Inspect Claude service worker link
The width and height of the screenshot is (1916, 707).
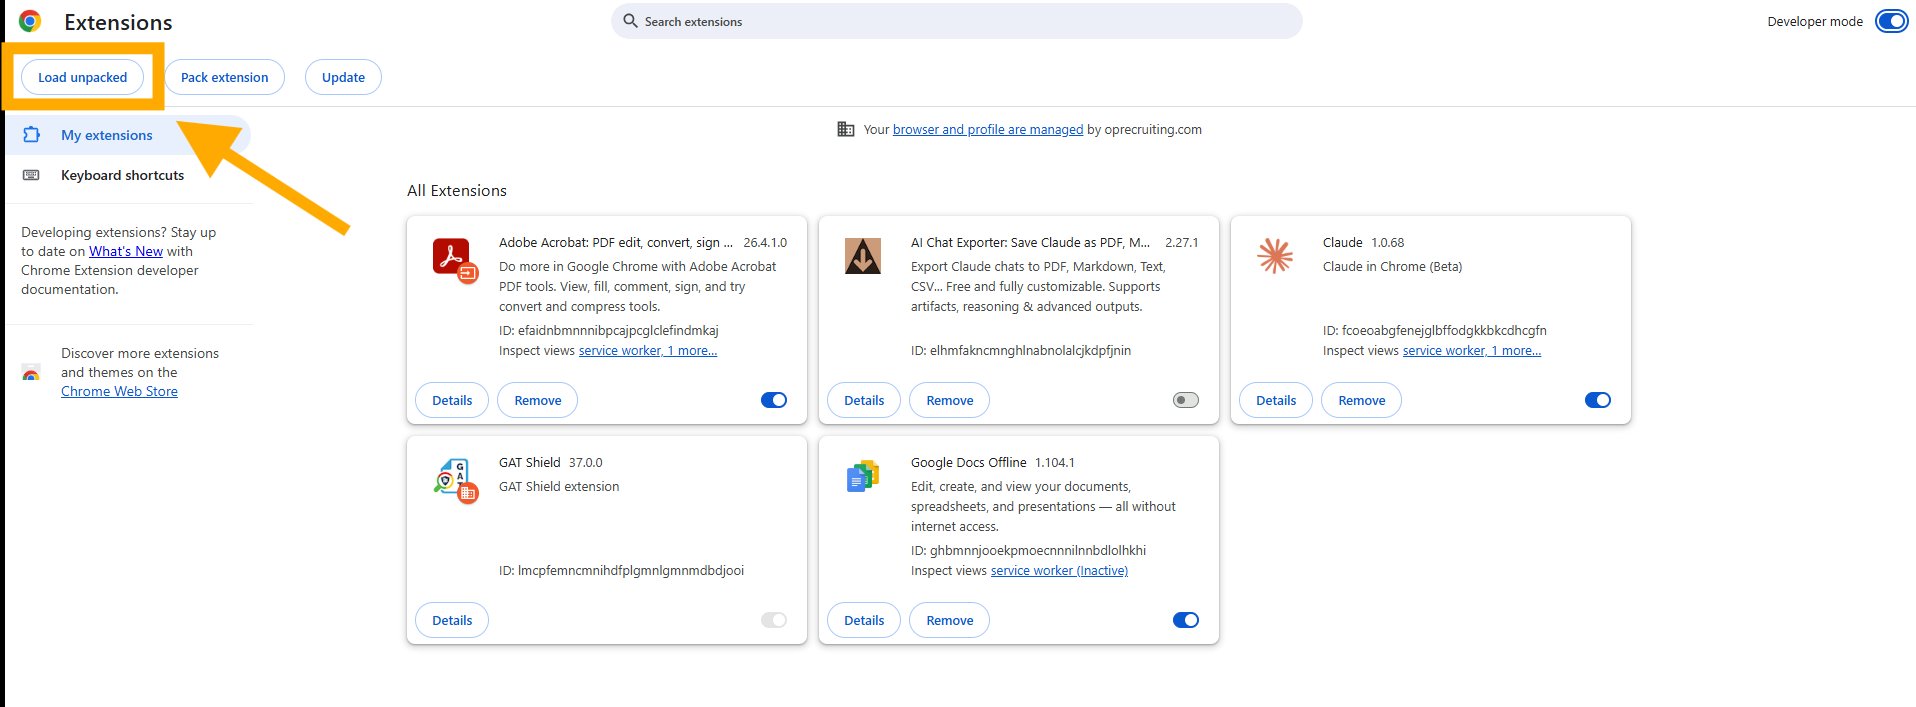(1472, 350)
